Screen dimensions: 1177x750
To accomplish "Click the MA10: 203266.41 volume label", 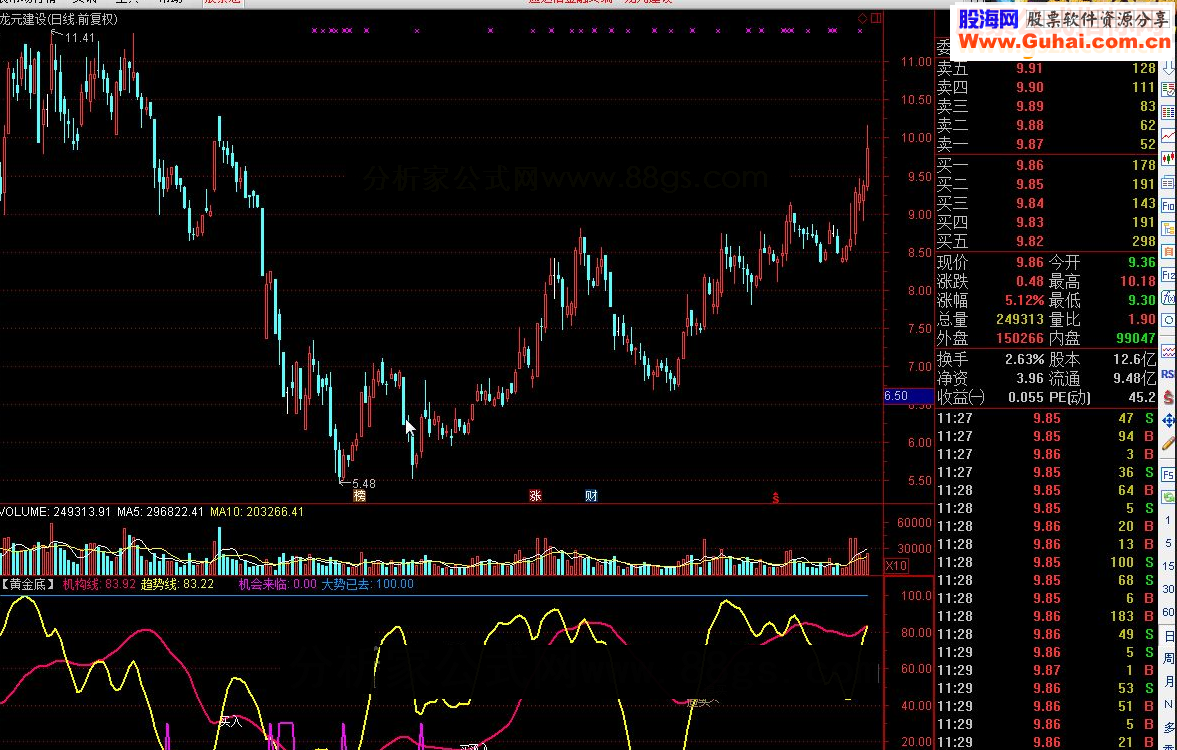I will pos(257,512).
